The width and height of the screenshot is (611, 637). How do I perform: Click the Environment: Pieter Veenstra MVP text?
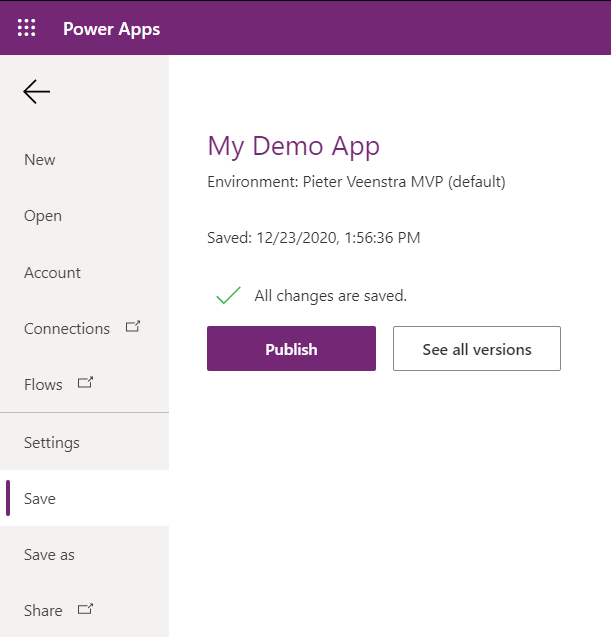coord(356,182)
